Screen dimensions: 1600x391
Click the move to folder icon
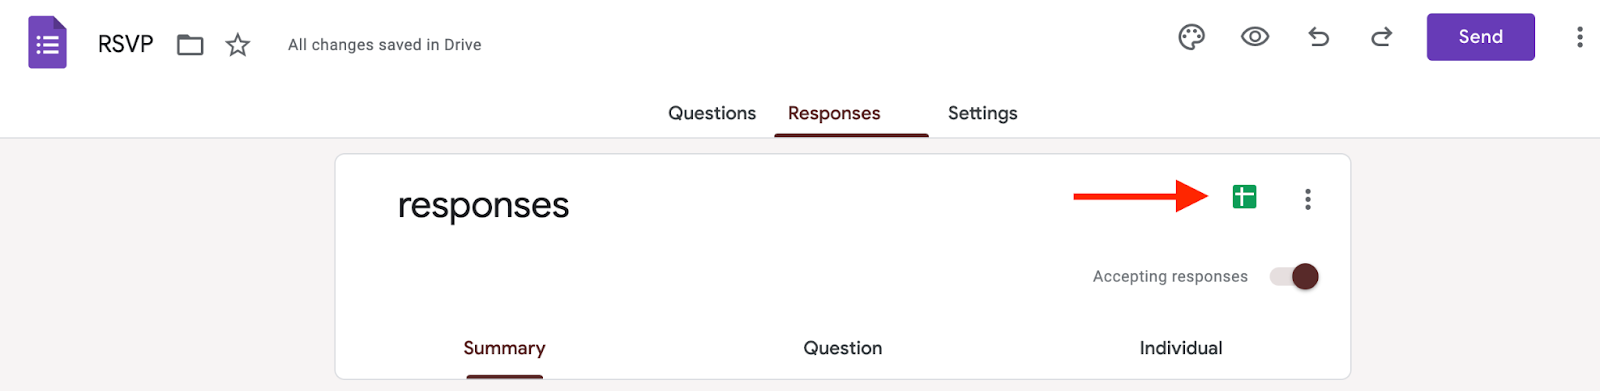[x=190, y=45]
